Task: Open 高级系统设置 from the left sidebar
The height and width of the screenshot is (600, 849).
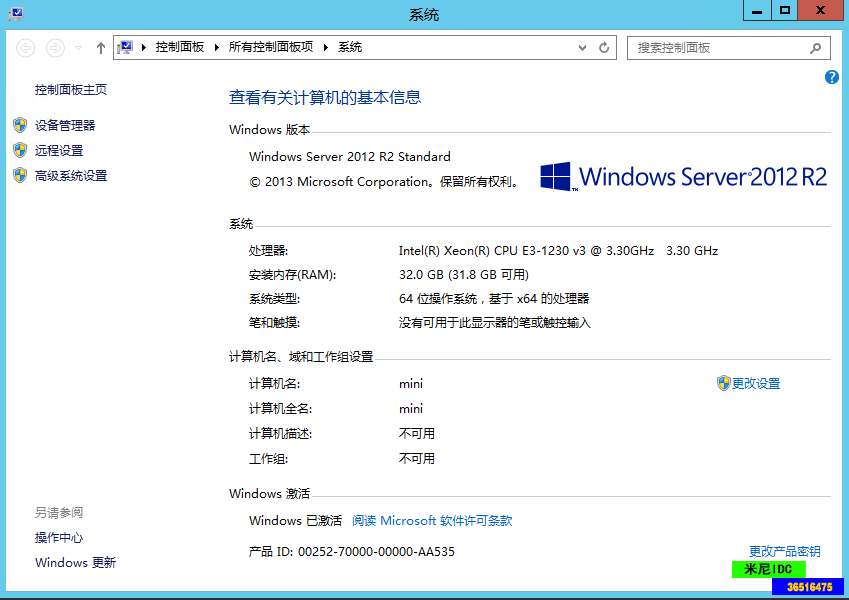Action: click(71, 175)
